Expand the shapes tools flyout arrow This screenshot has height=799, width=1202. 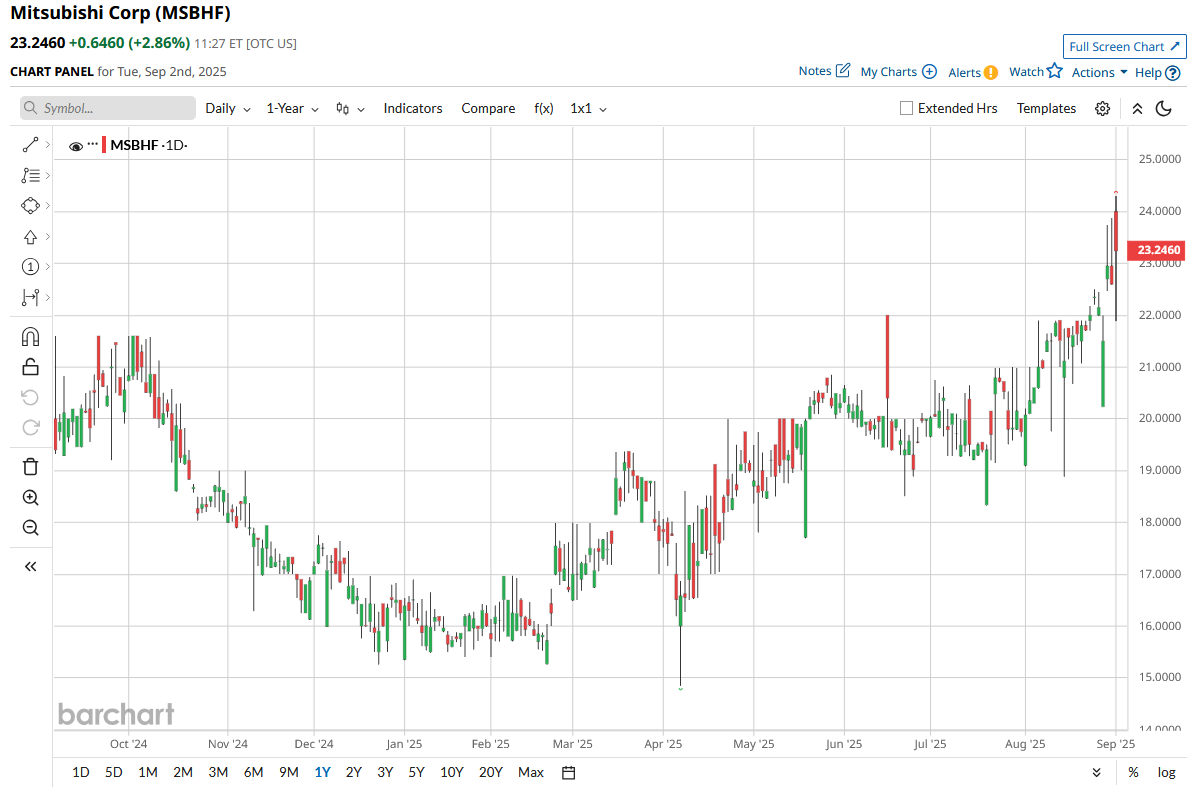pyautogui.click(x=47, y=206)
